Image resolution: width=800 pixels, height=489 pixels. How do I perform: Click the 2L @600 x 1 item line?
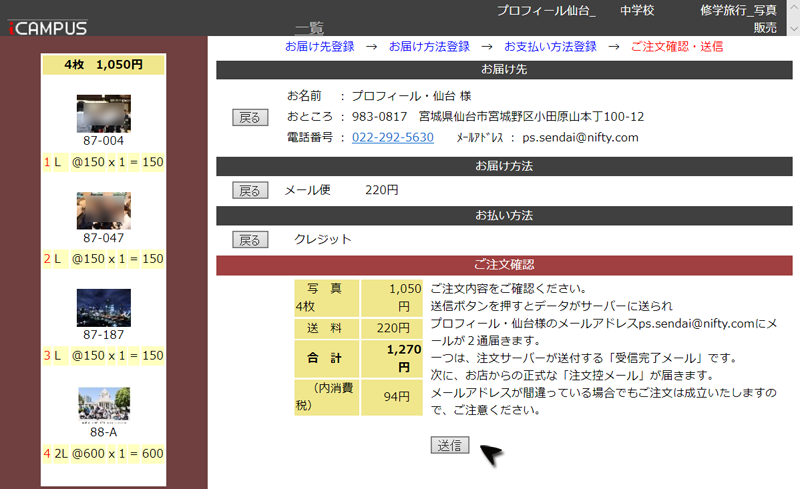(103, 454)
